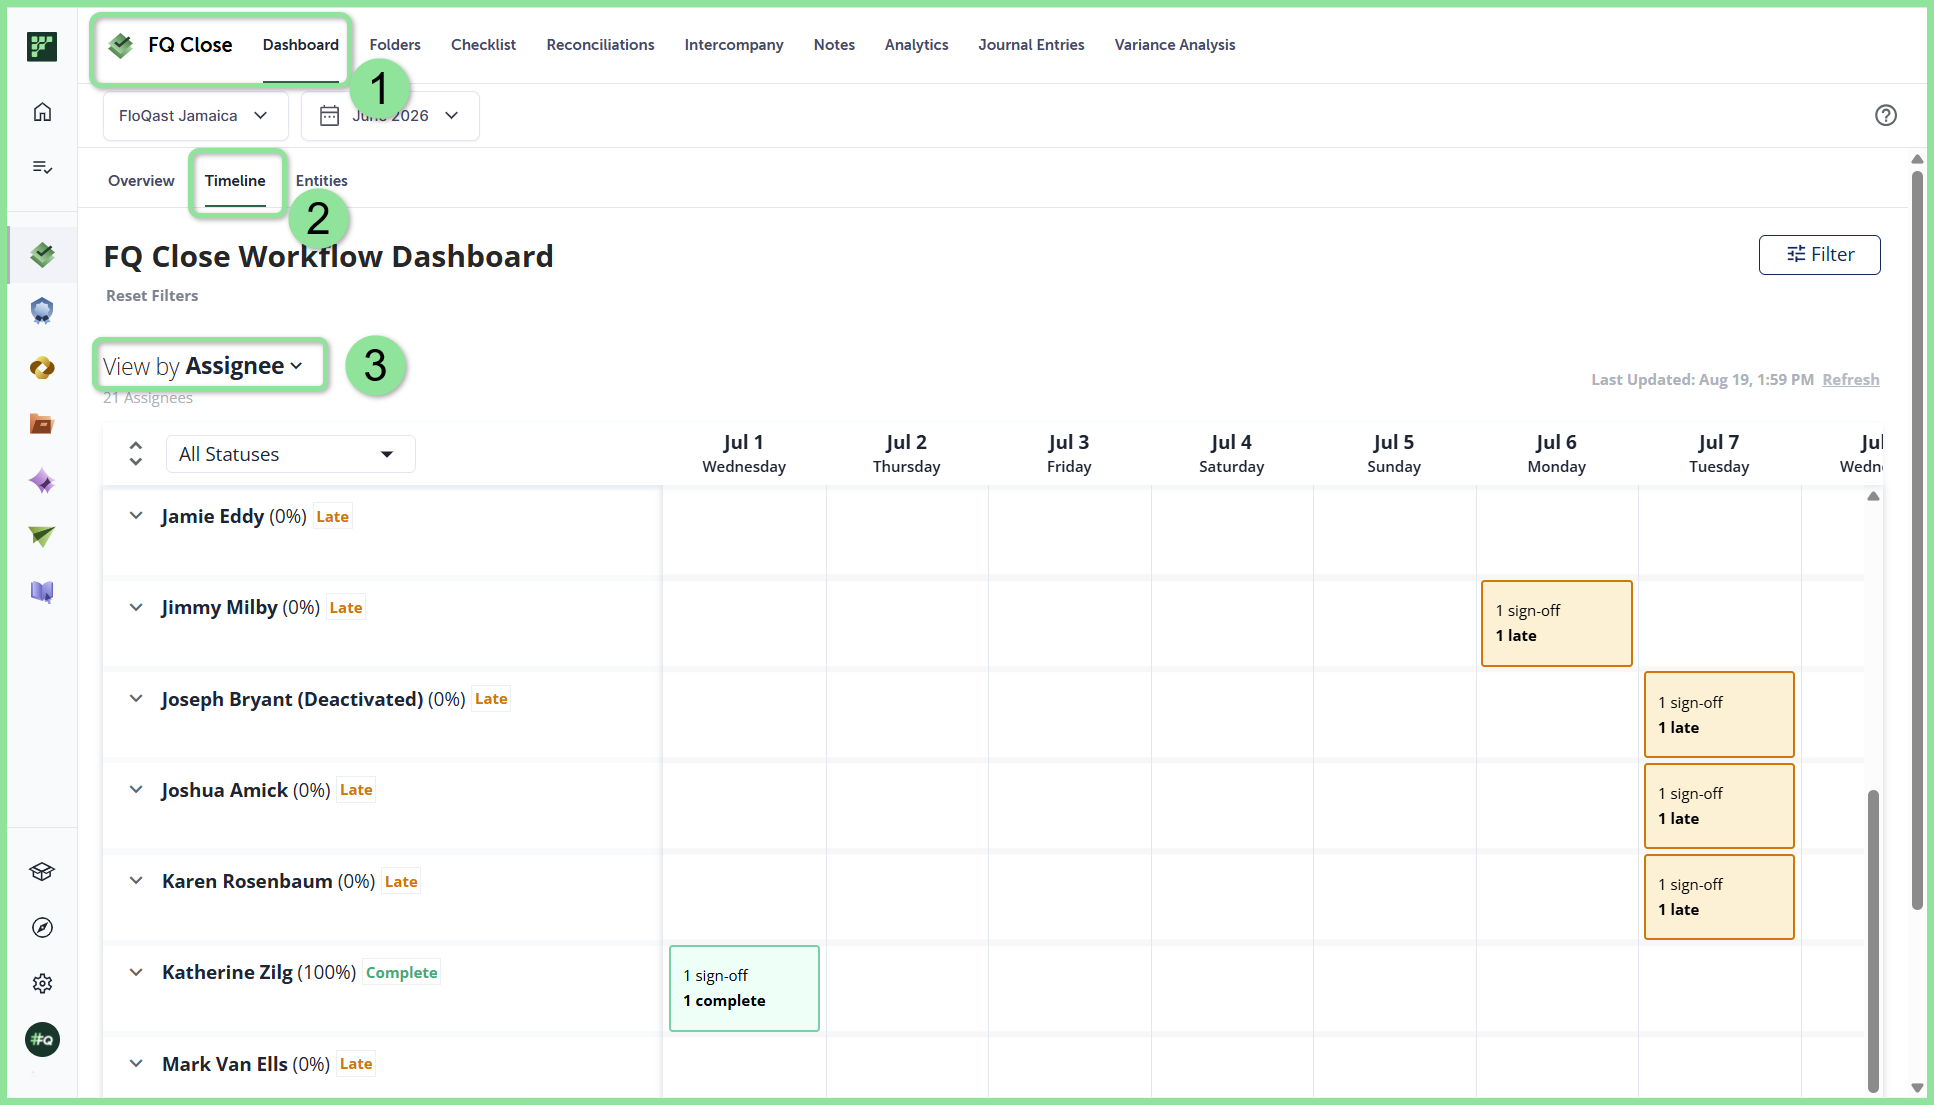Screen dimensions: 1934x1105
Task: Go to Home via the house icon
Action: coord(42,112)
